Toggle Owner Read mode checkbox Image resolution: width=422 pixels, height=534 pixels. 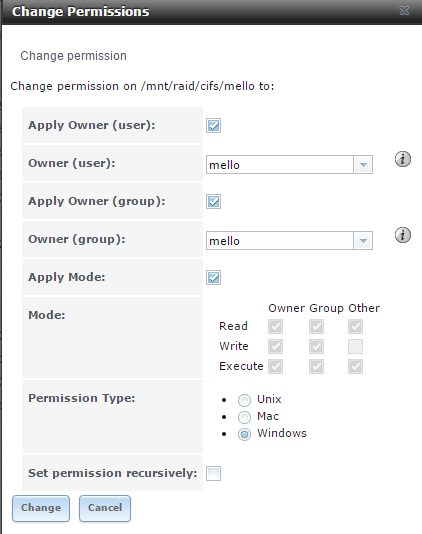(276, 327)
